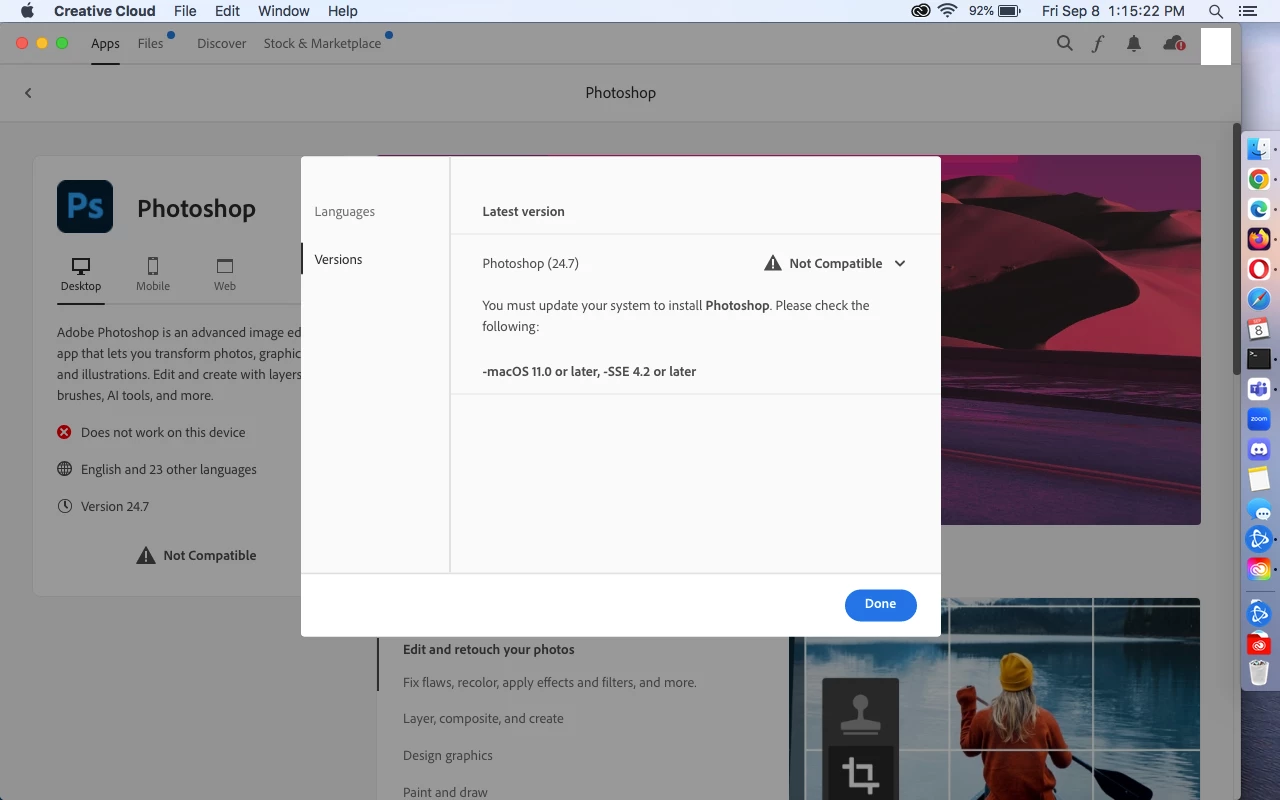This screenshot has width=1280, height=800.
Task: Open Terminal from the Dock
Action: click(1259, 358)
